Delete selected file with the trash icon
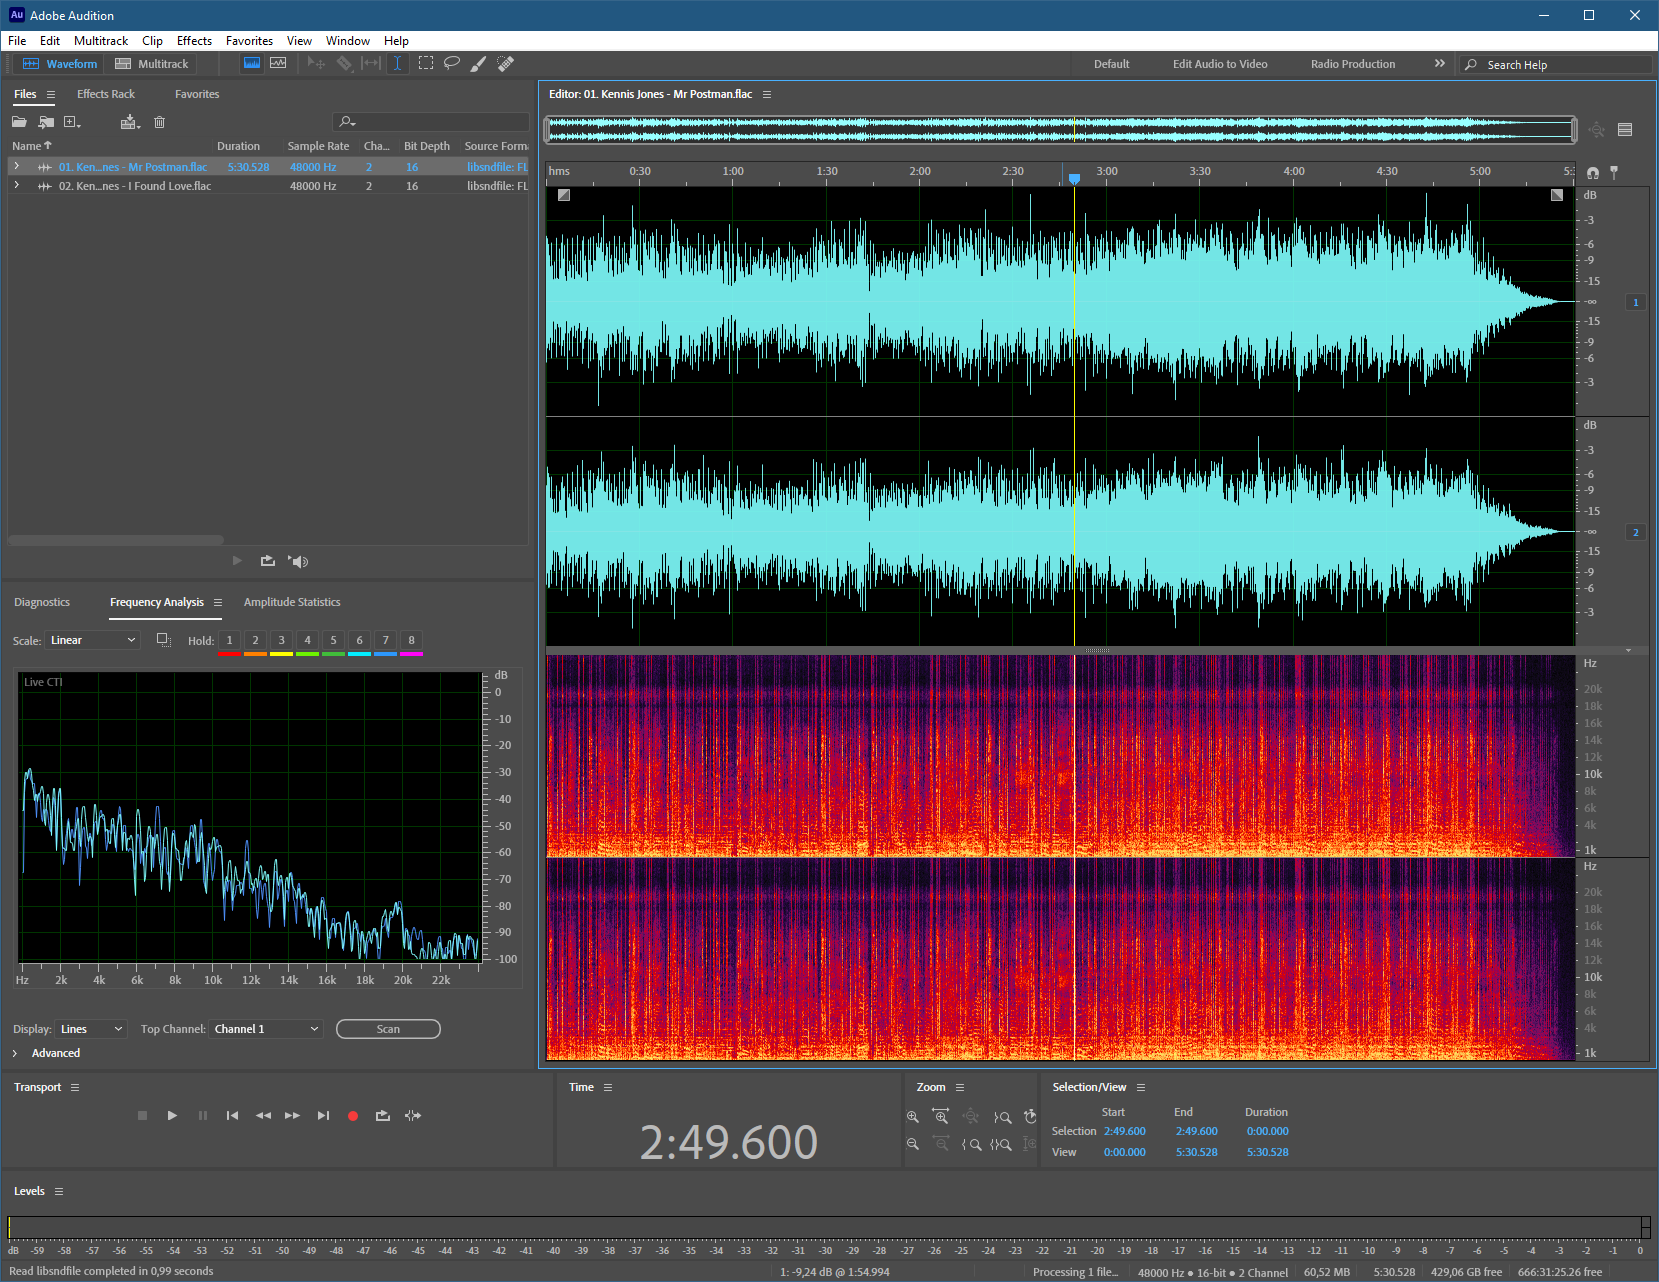The image size is (1659, 1282). (159, 122)
